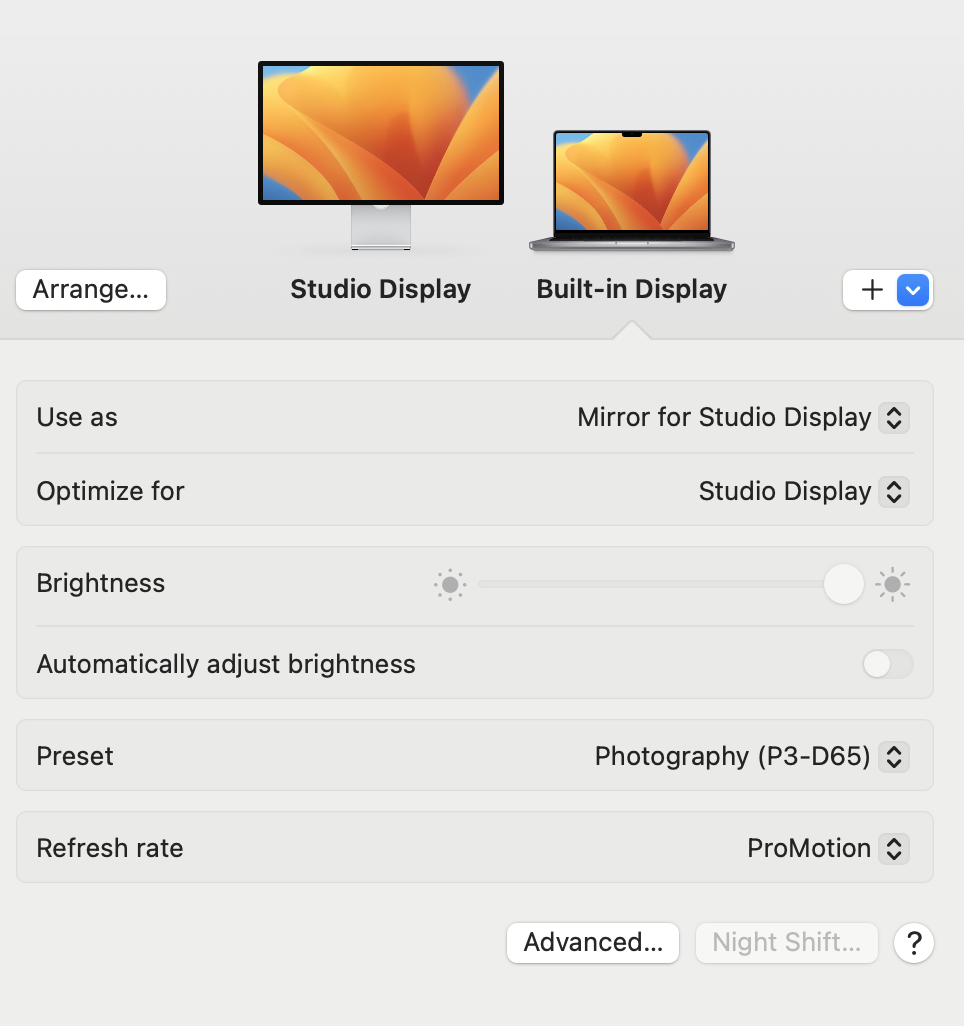Screen dimensions: 964x1026
Task: Click the Brightness slider knob
Action: click(843, 584)
